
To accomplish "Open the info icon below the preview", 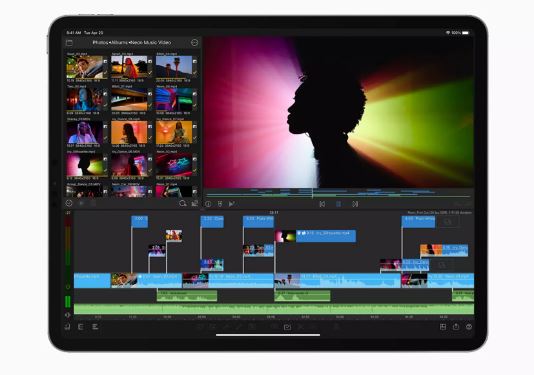I will tap(208, 204).
